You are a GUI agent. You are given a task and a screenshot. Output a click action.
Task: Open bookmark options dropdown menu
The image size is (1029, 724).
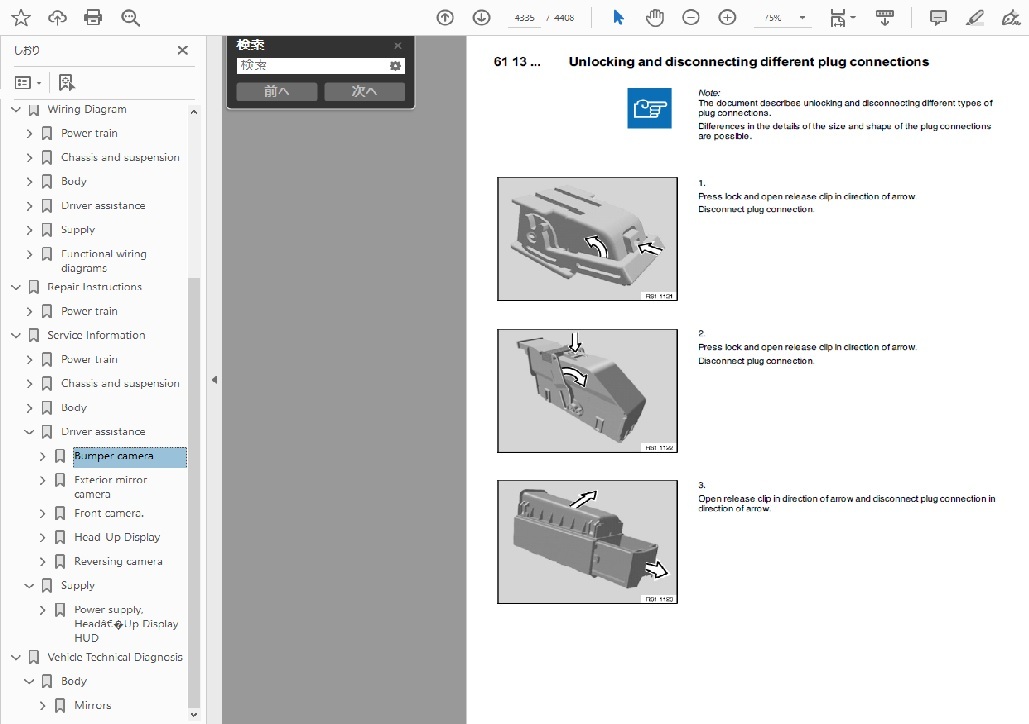tap(28, 82)
